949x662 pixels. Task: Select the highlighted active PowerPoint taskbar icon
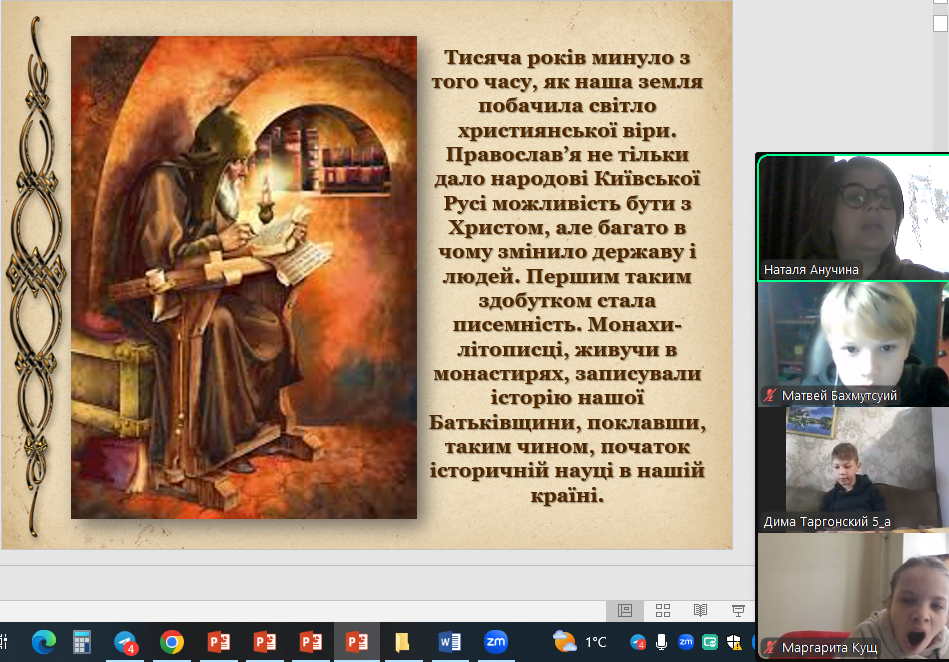(356, 641)
